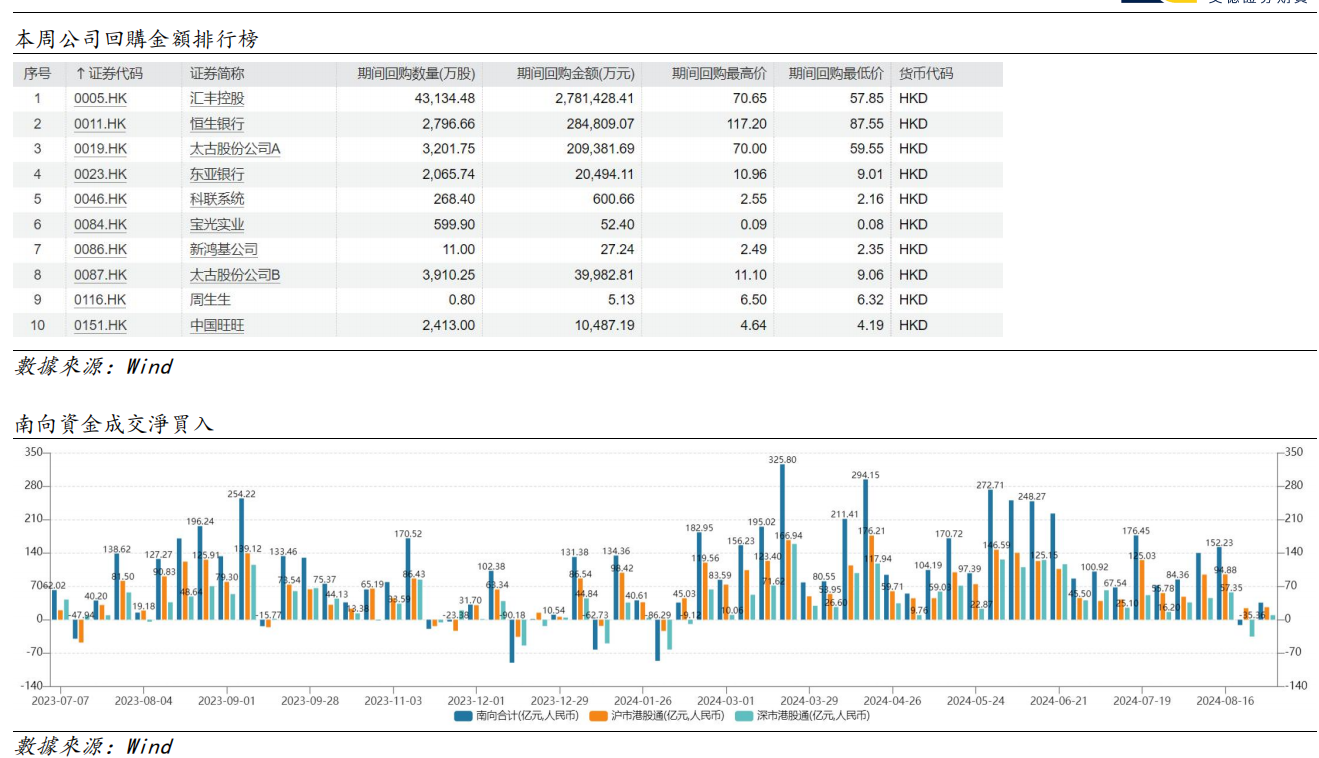
Task: Click the 序号 column header
Action: [37, 74]
